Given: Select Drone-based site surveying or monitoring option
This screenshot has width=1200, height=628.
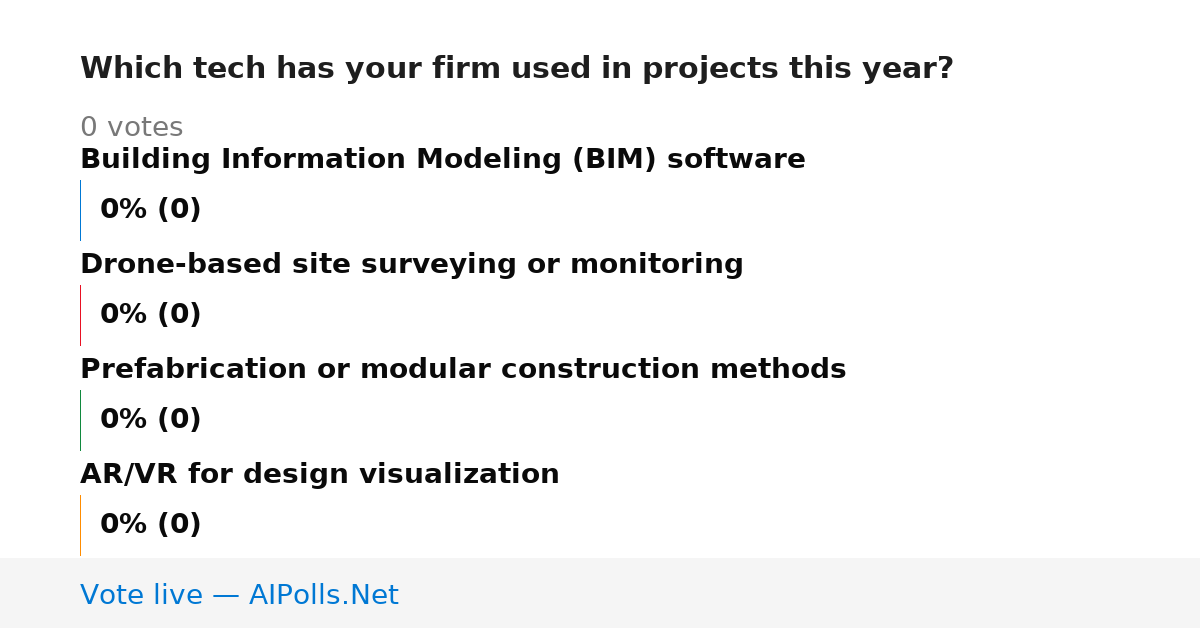Looking at the screenshot, I should click(411, 265).
